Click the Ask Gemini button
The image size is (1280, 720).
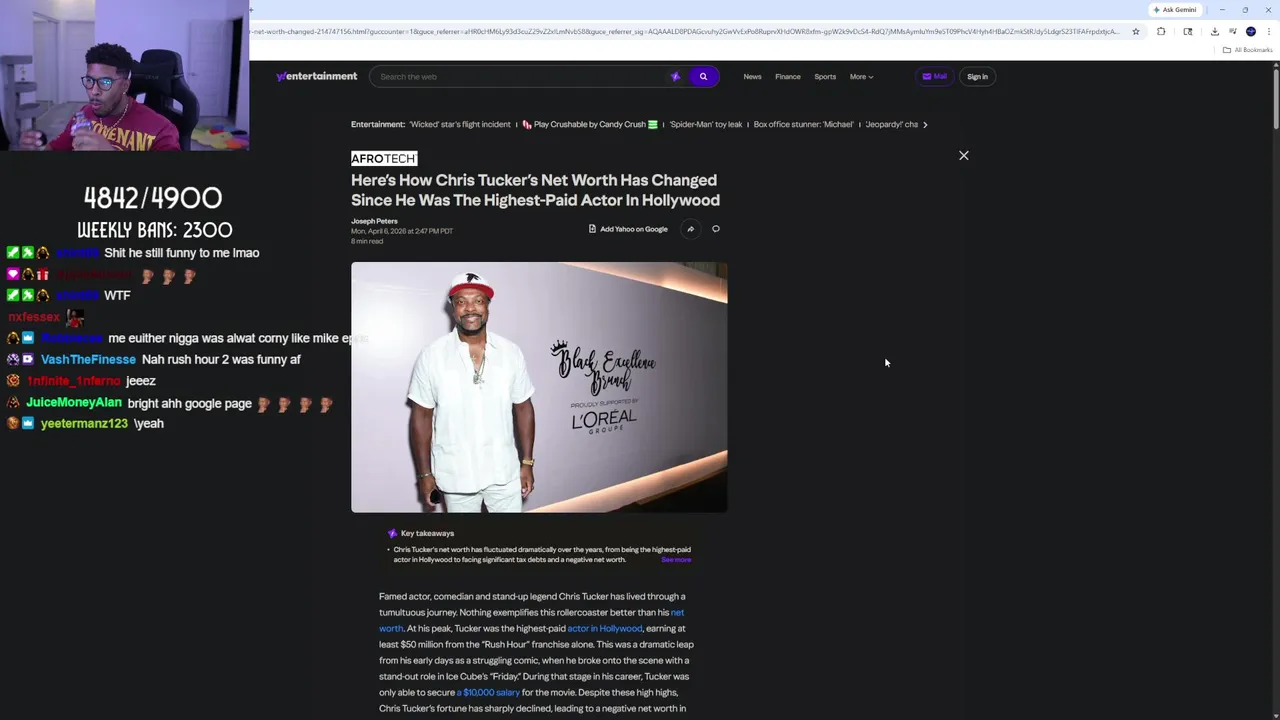point(1175,10)
